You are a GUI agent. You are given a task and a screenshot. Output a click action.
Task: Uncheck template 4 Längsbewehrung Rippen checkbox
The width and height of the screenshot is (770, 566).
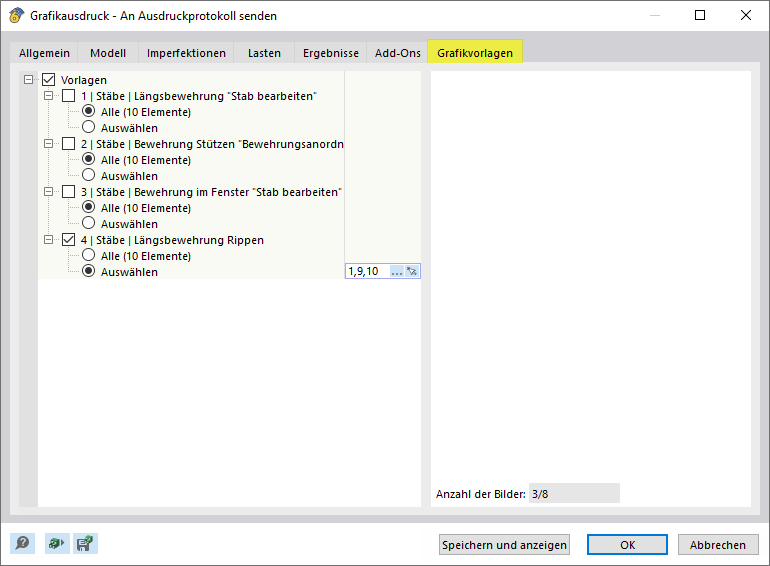click(68, 240)
